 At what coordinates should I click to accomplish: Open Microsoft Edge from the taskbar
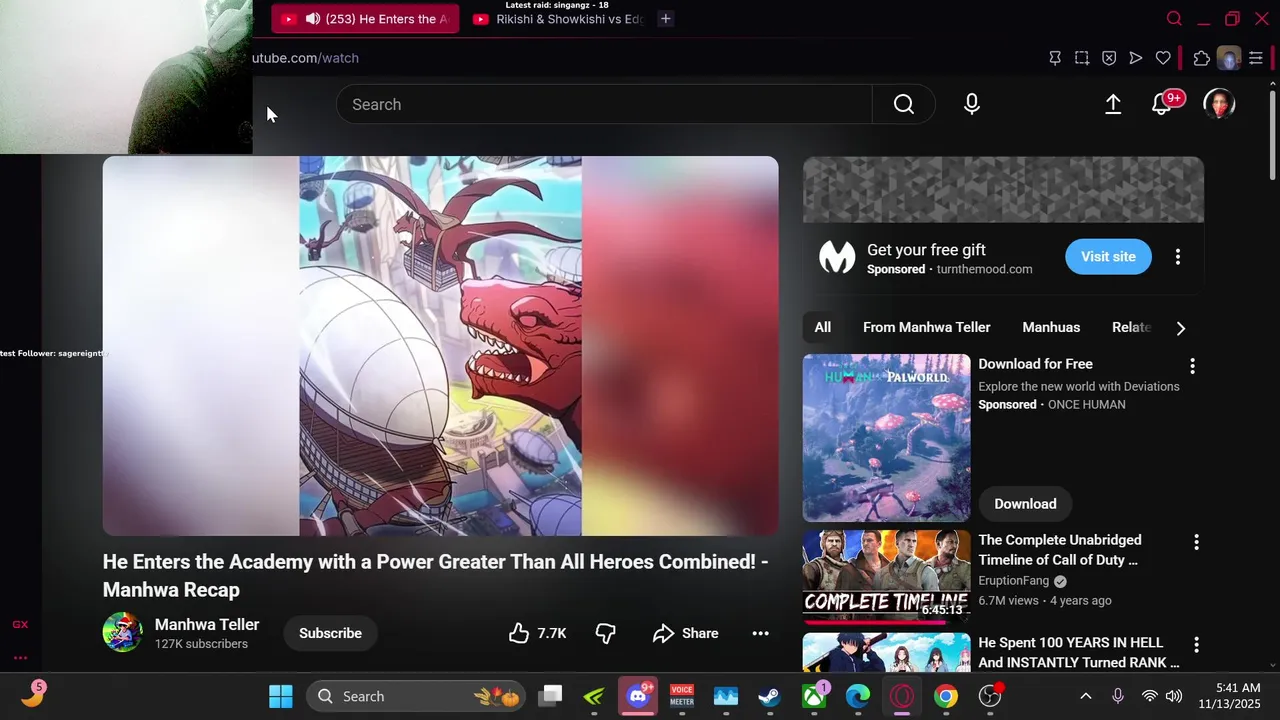point(858,696)
